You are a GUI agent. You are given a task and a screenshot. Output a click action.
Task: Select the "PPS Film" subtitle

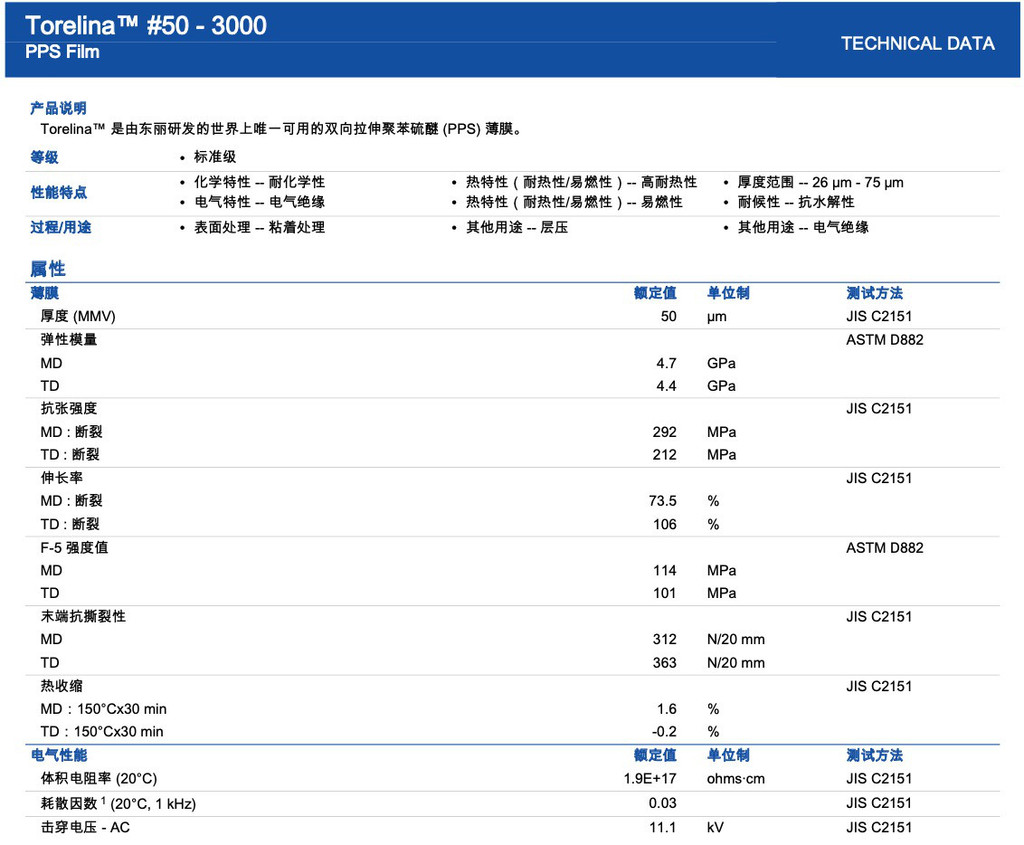(62, 52)
